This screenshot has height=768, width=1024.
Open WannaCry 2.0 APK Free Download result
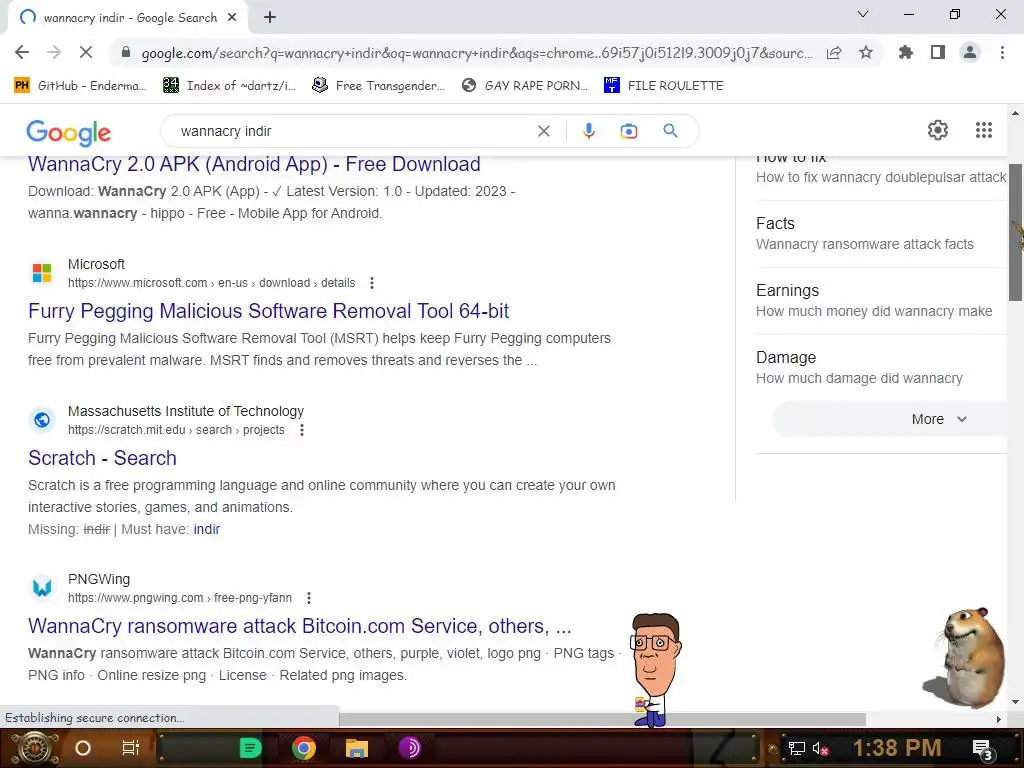point(254,164)
